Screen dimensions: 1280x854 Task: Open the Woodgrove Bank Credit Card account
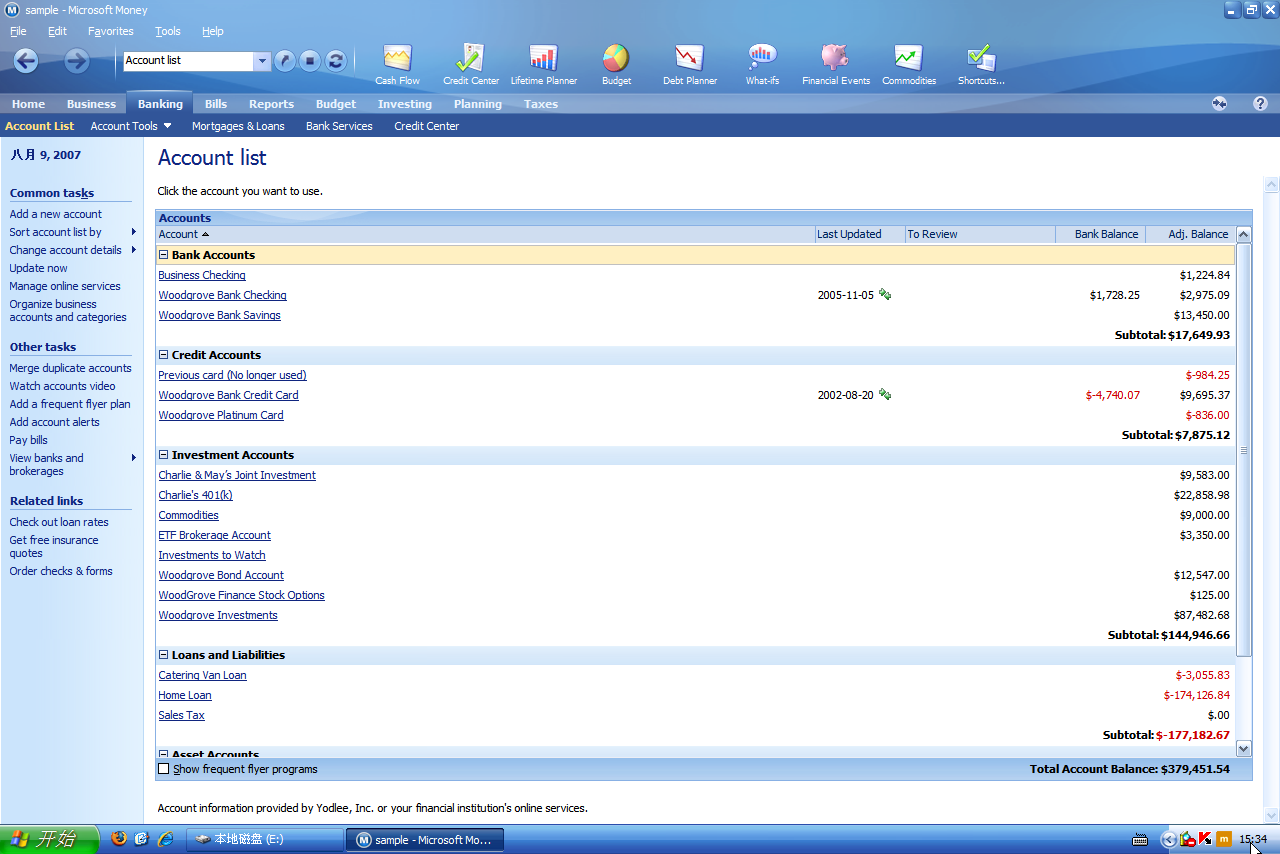click(x=228, y=395)
